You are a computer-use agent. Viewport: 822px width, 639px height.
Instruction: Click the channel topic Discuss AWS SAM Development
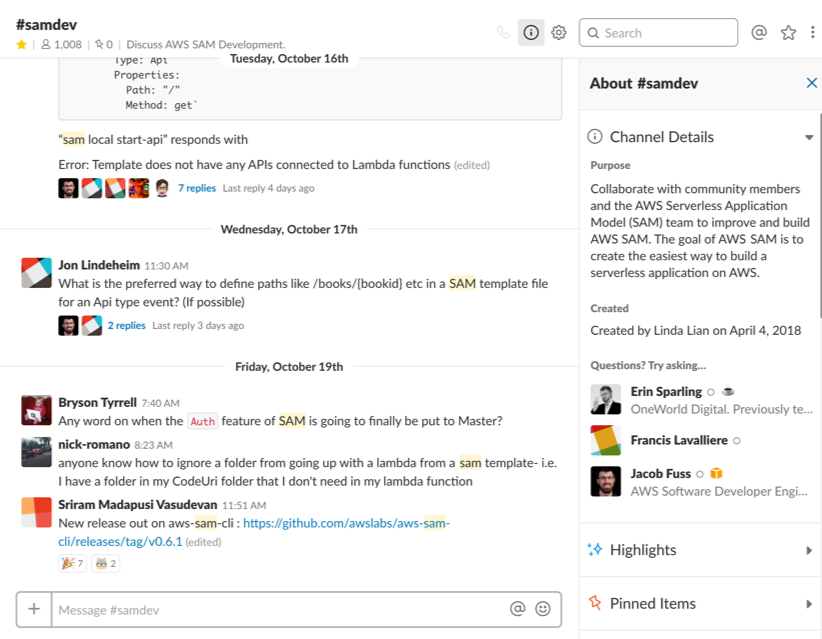pos(206,45)
